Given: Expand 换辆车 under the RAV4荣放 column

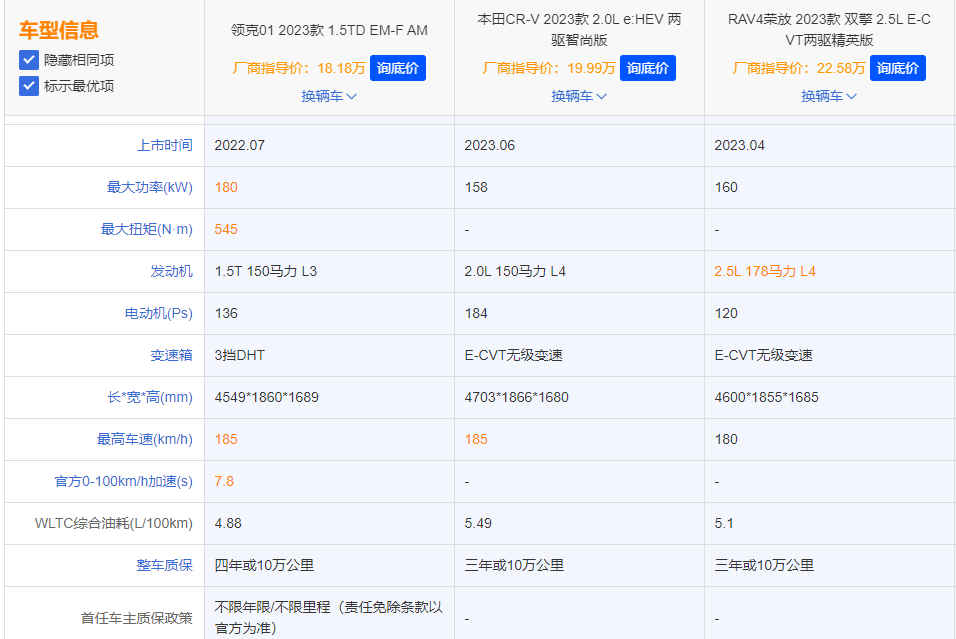Looking at the screenshot, I should (828, 96).
